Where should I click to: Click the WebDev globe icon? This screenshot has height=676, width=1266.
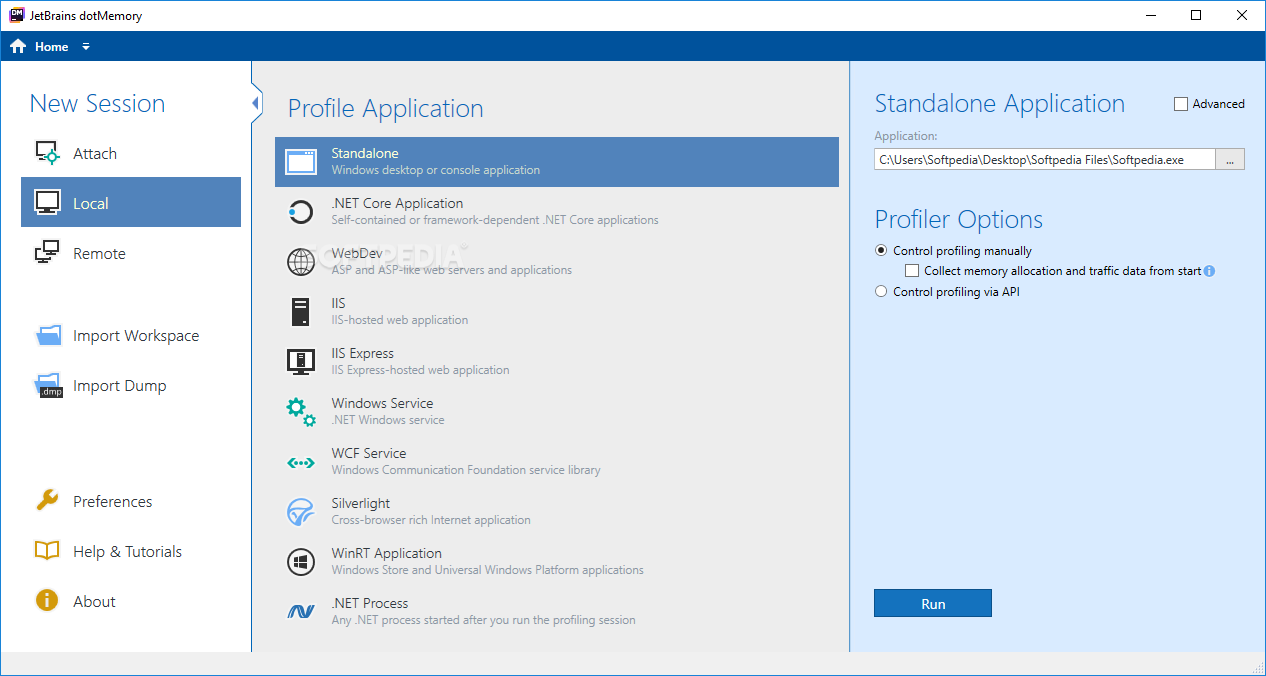300,262
